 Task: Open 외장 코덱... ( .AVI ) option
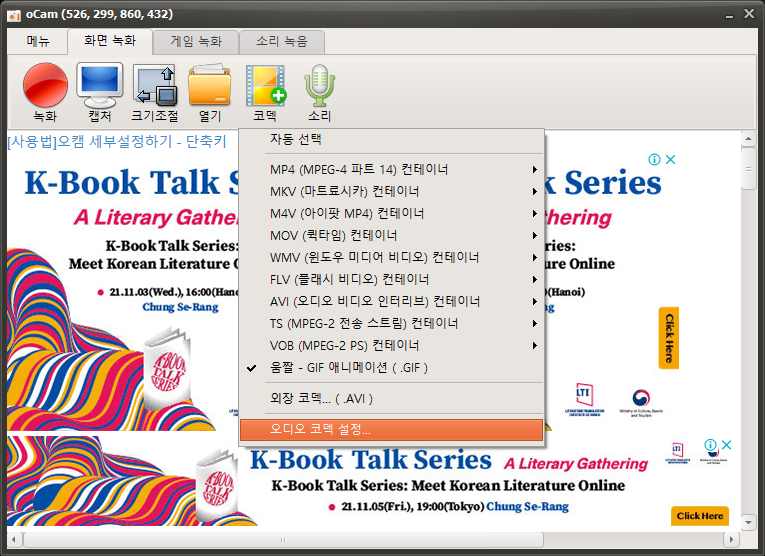pyautogui.click(x=391, y=398)
